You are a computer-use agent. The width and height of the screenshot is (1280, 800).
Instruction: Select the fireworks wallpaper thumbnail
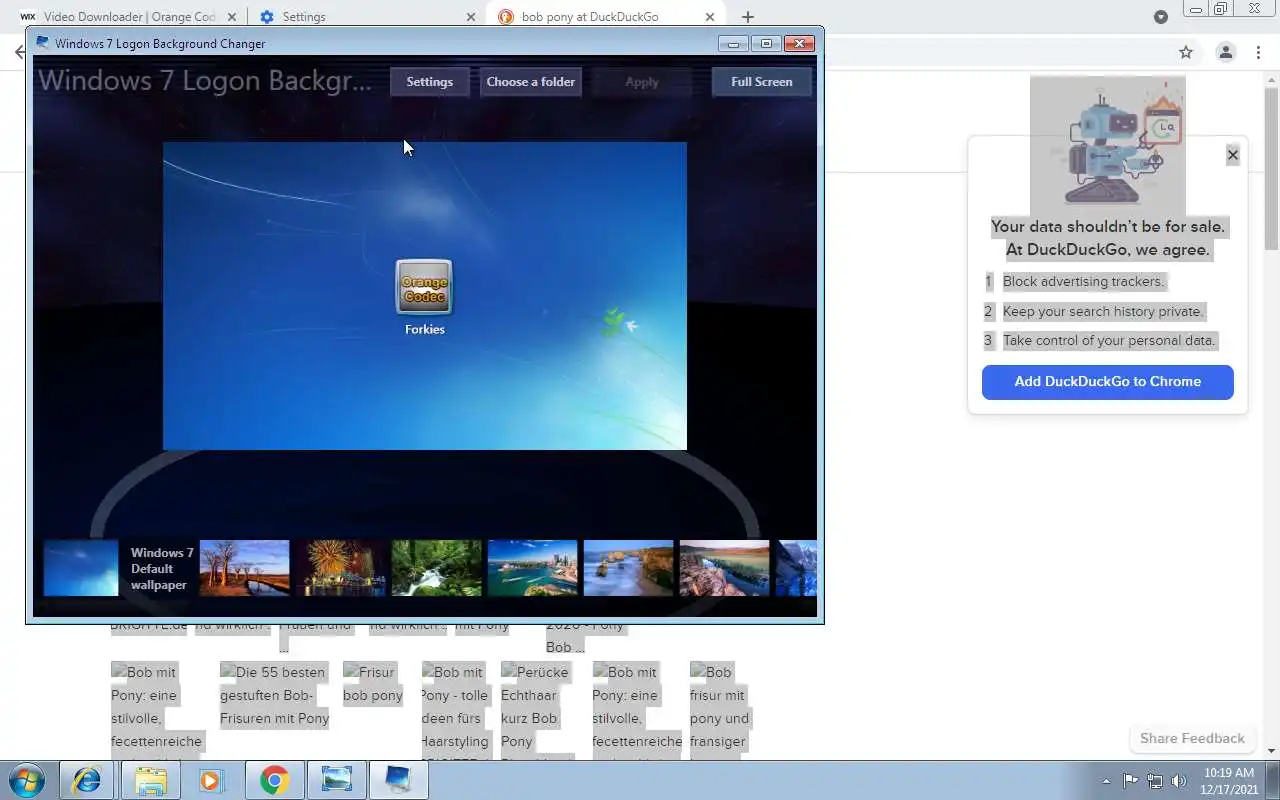340,568
